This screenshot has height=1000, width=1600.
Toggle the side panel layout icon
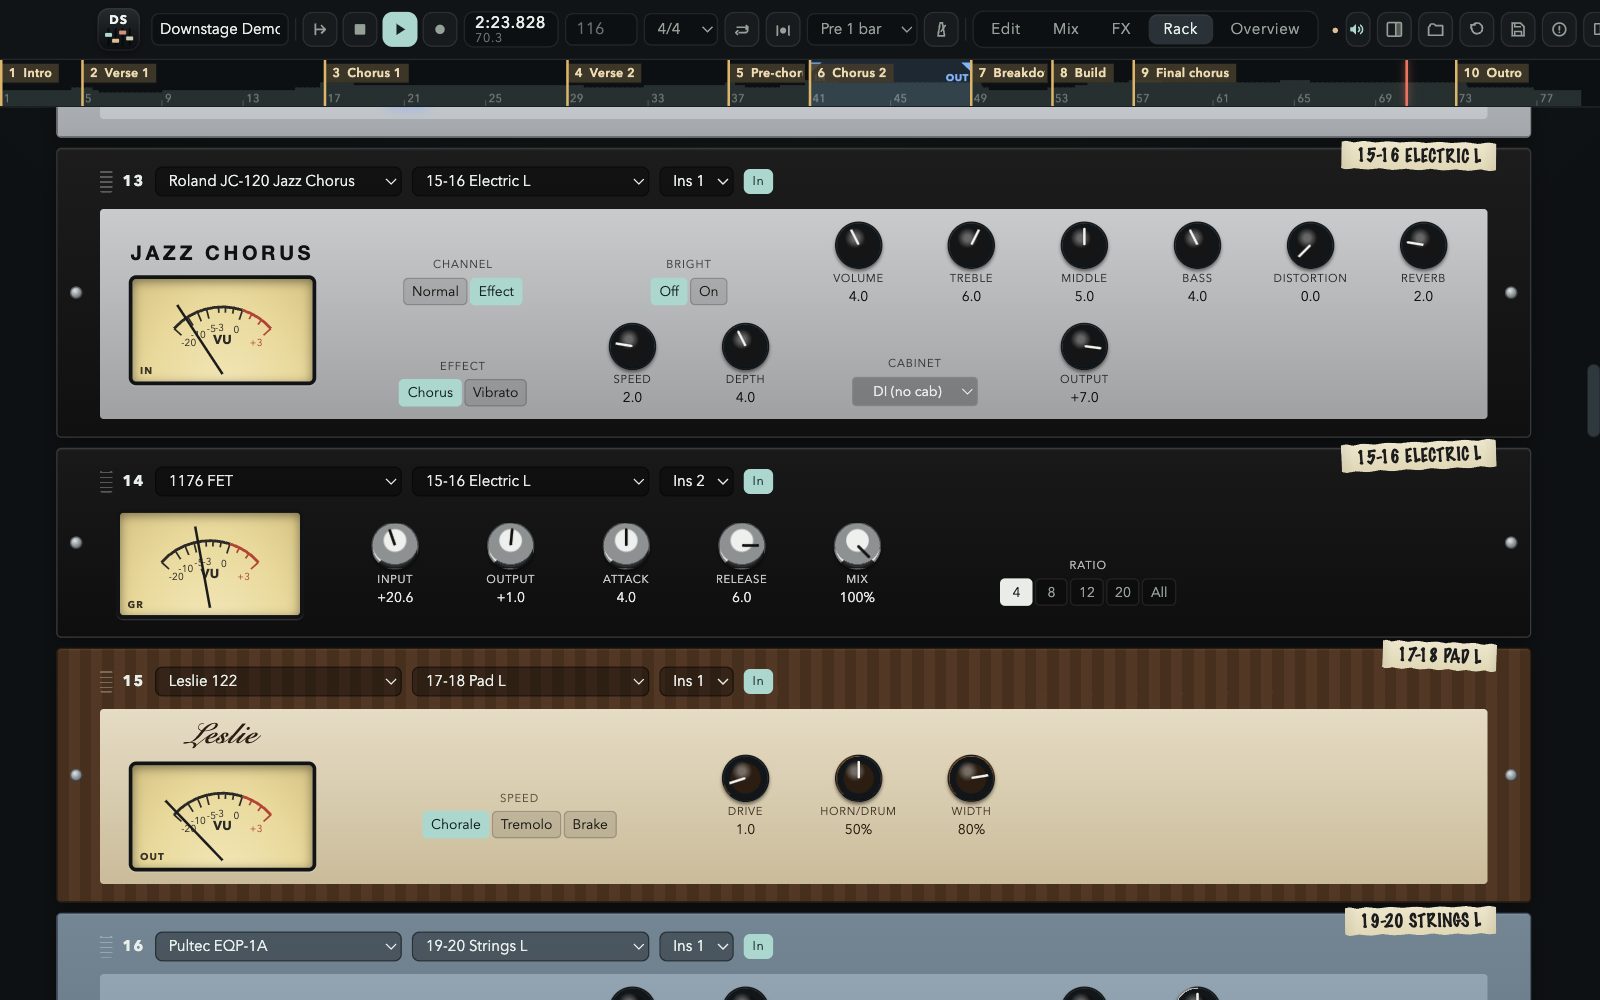point(1394,29)
